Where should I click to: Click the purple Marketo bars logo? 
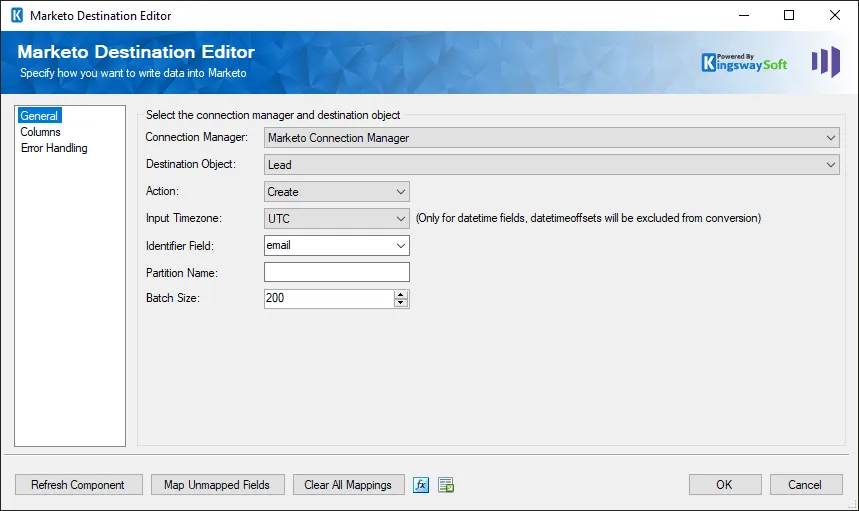tap(826, 61)
